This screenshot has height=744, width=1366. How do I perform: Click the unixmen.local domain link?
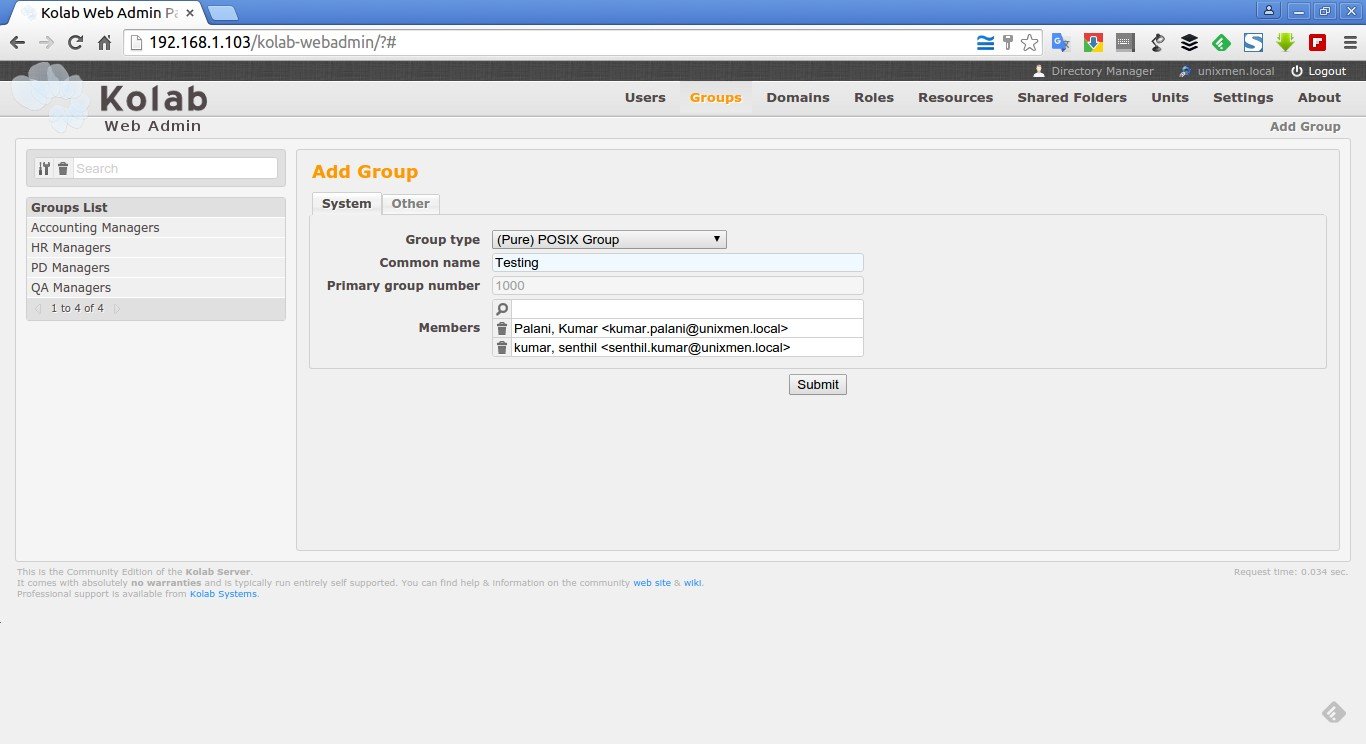coord(1236,71)
